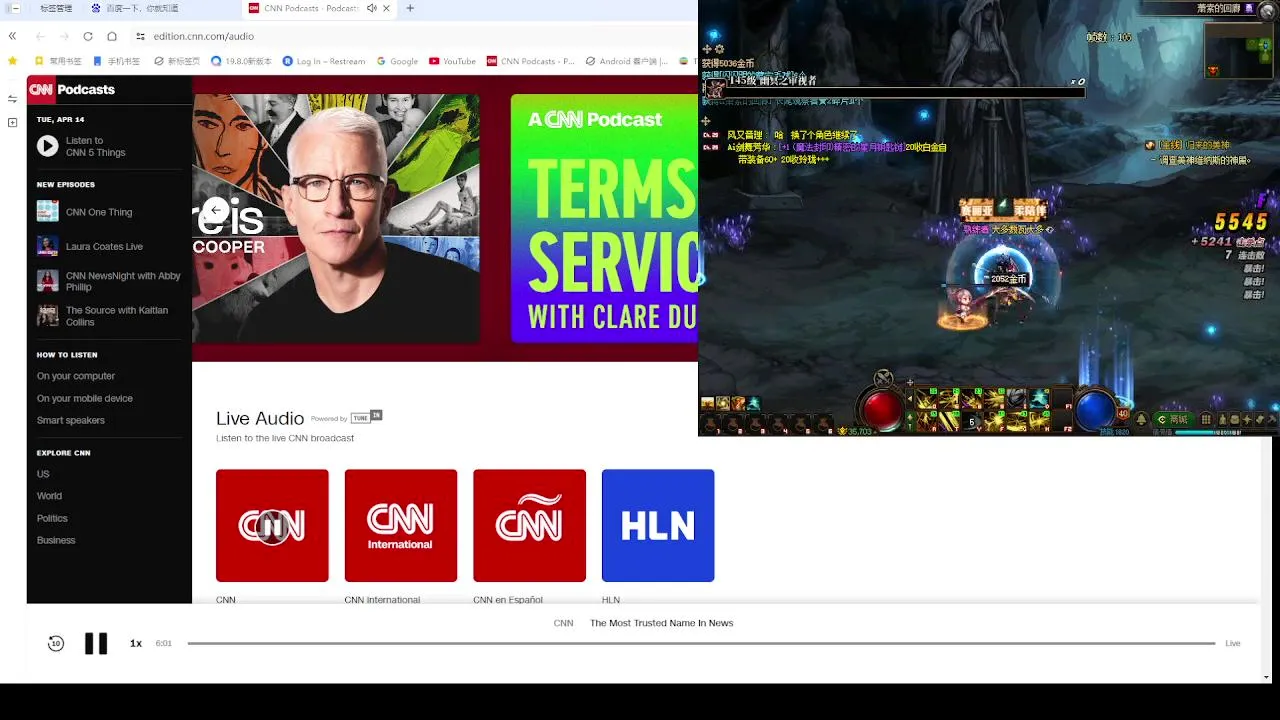Play Listen to CNN 5 Things
Viewport: 1280px width, 720px height.
[x=47, y=147]
